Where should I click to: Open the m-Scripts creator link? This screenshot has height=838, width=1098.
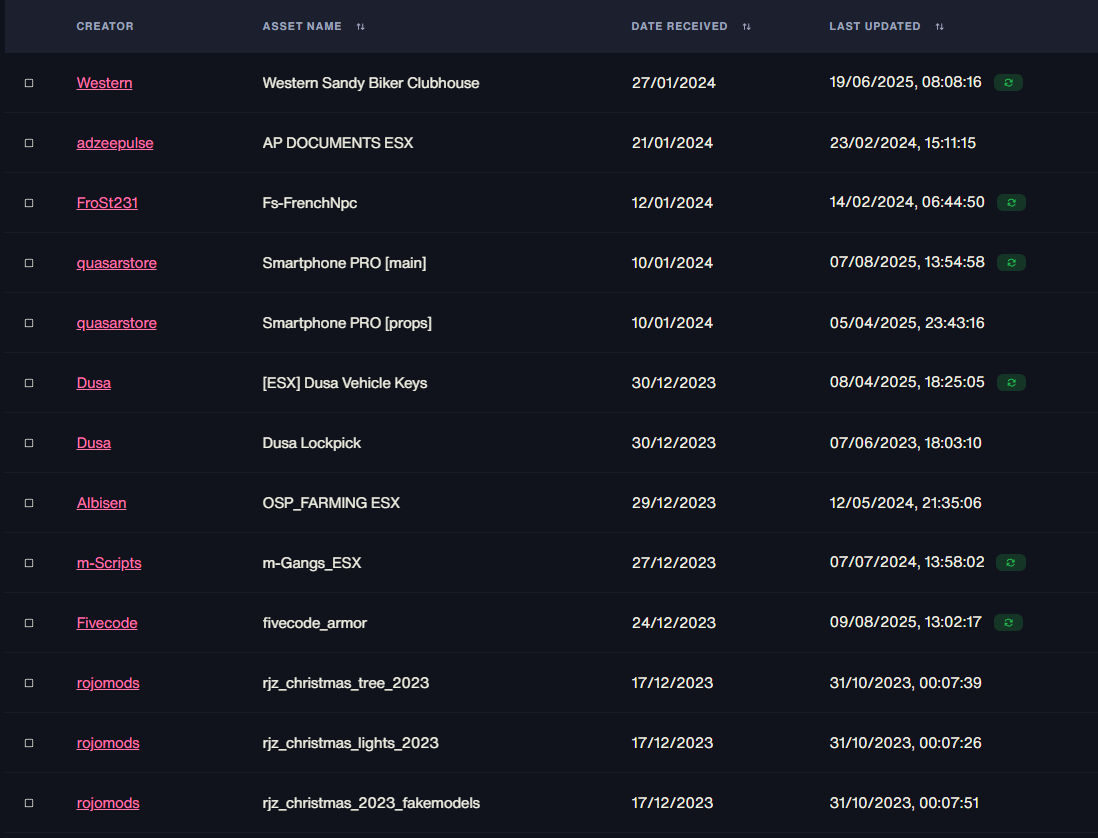point(109,563)
